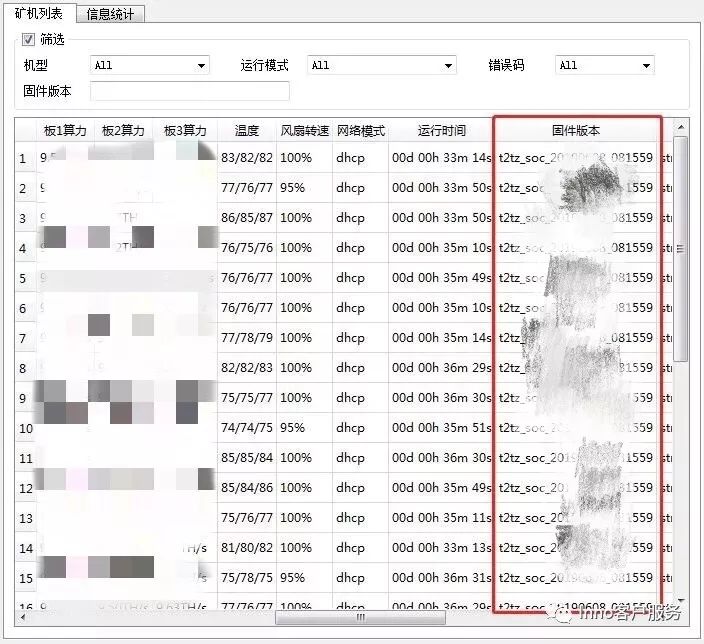Click the 网络模式 column header

coord(360,131)
